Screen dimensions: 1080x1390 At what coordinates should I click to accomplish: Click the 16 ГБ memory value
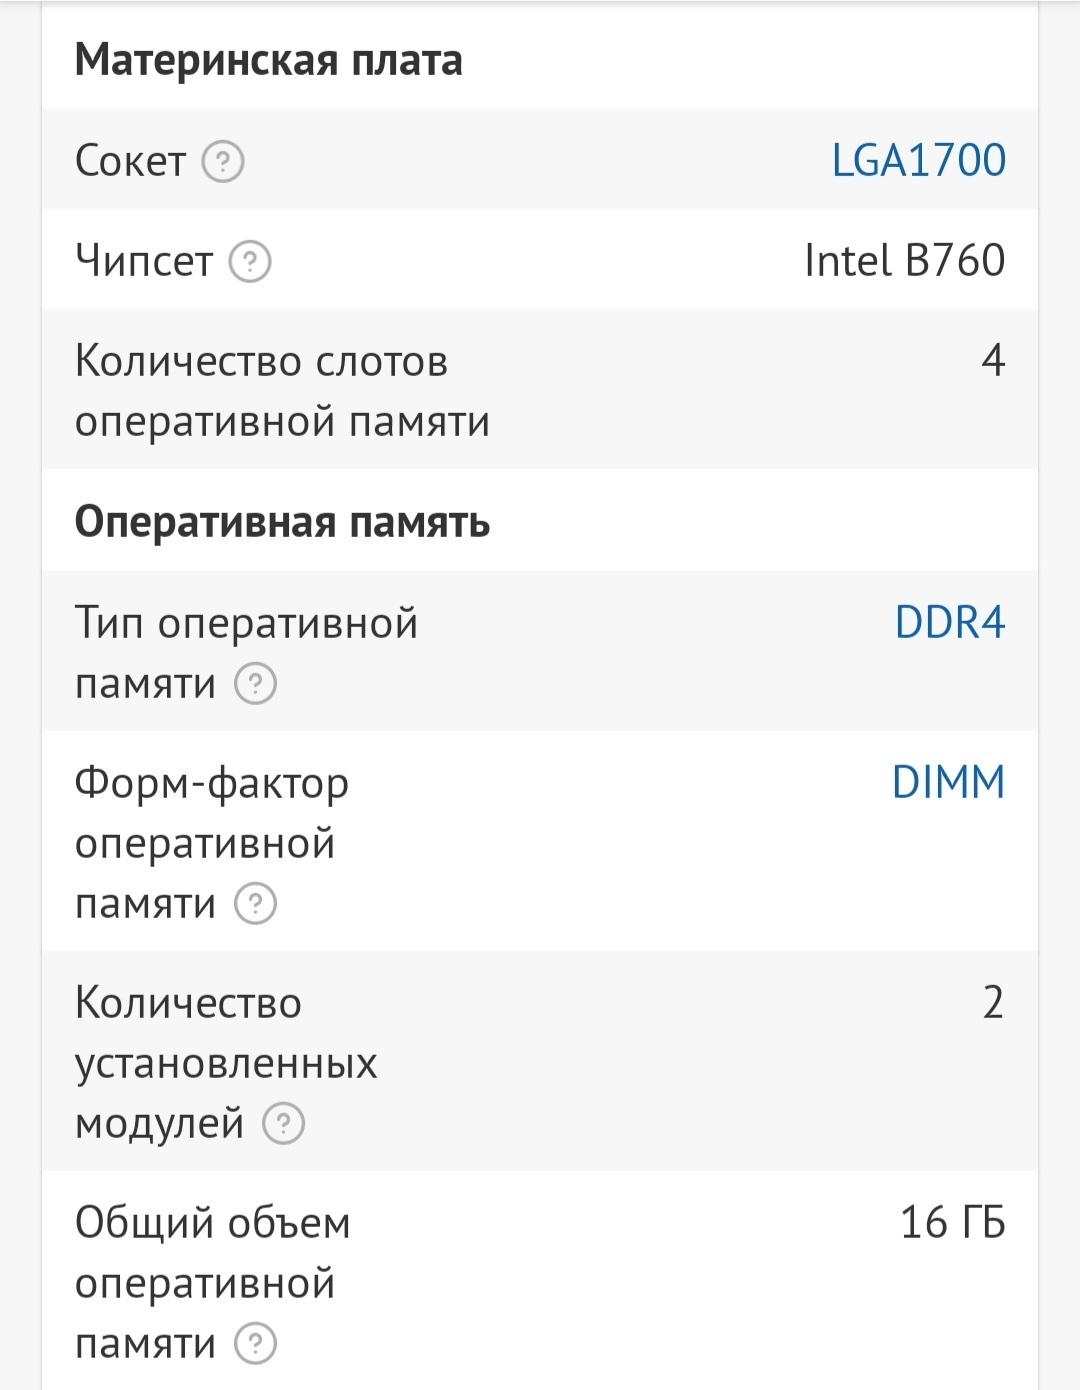(x=952, y=1223)
